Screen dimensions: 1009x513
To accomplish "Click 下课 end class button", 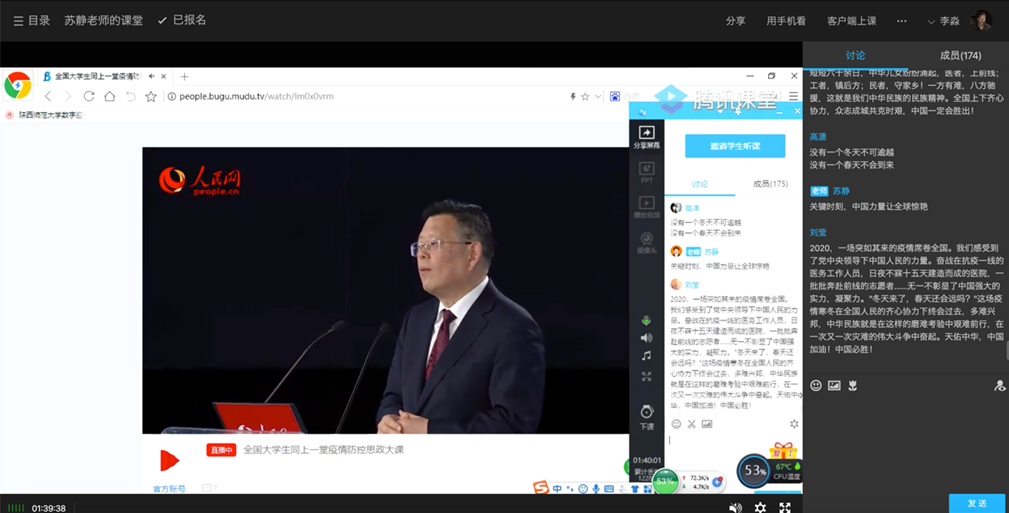I will click(647, 417).
